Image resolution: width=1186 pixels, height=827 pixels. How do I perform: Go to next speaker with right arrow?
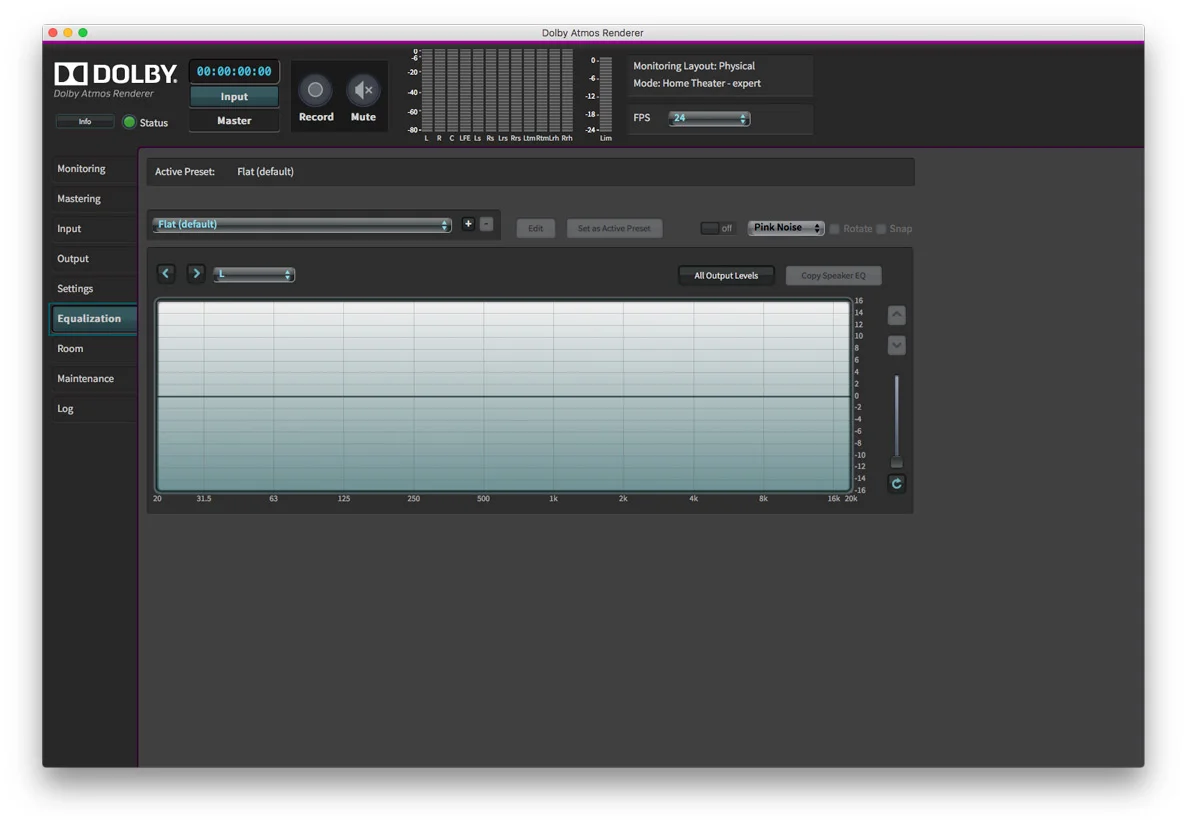tap(196, 274)
